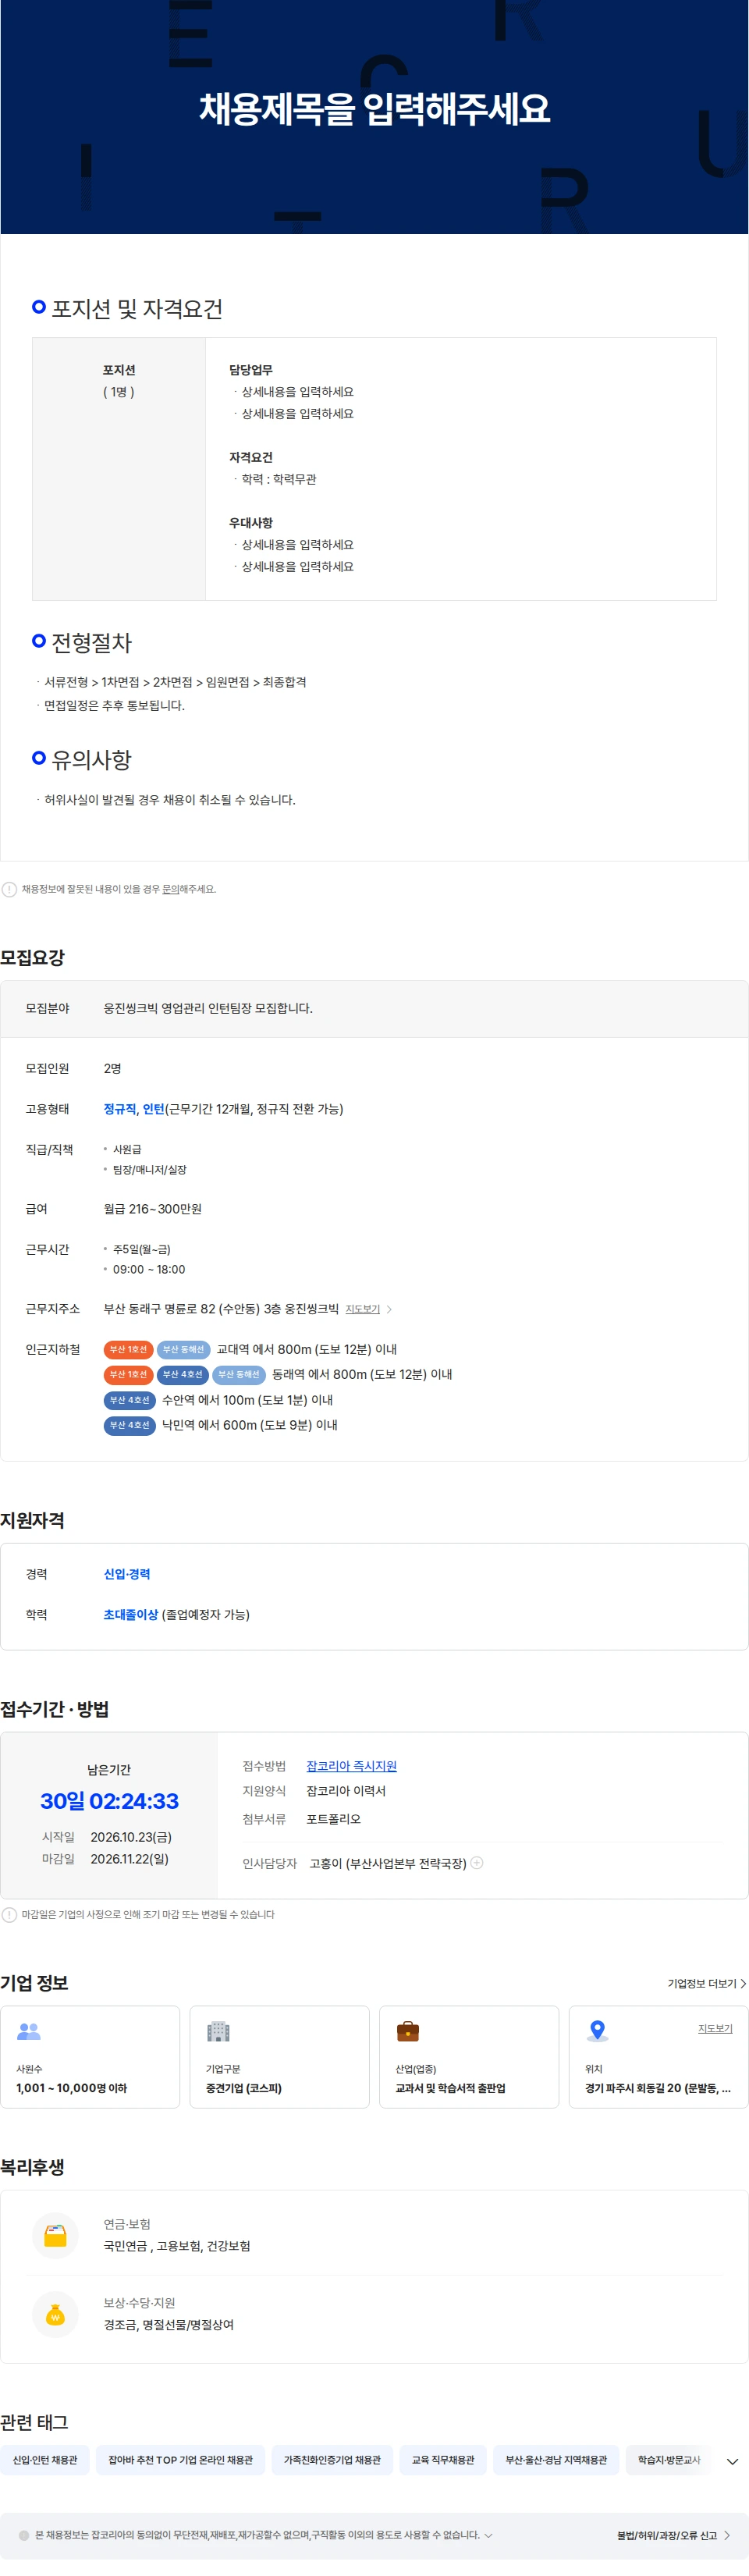
Task: Click 초대졸이상 education text
Action: pos(131,1614)
